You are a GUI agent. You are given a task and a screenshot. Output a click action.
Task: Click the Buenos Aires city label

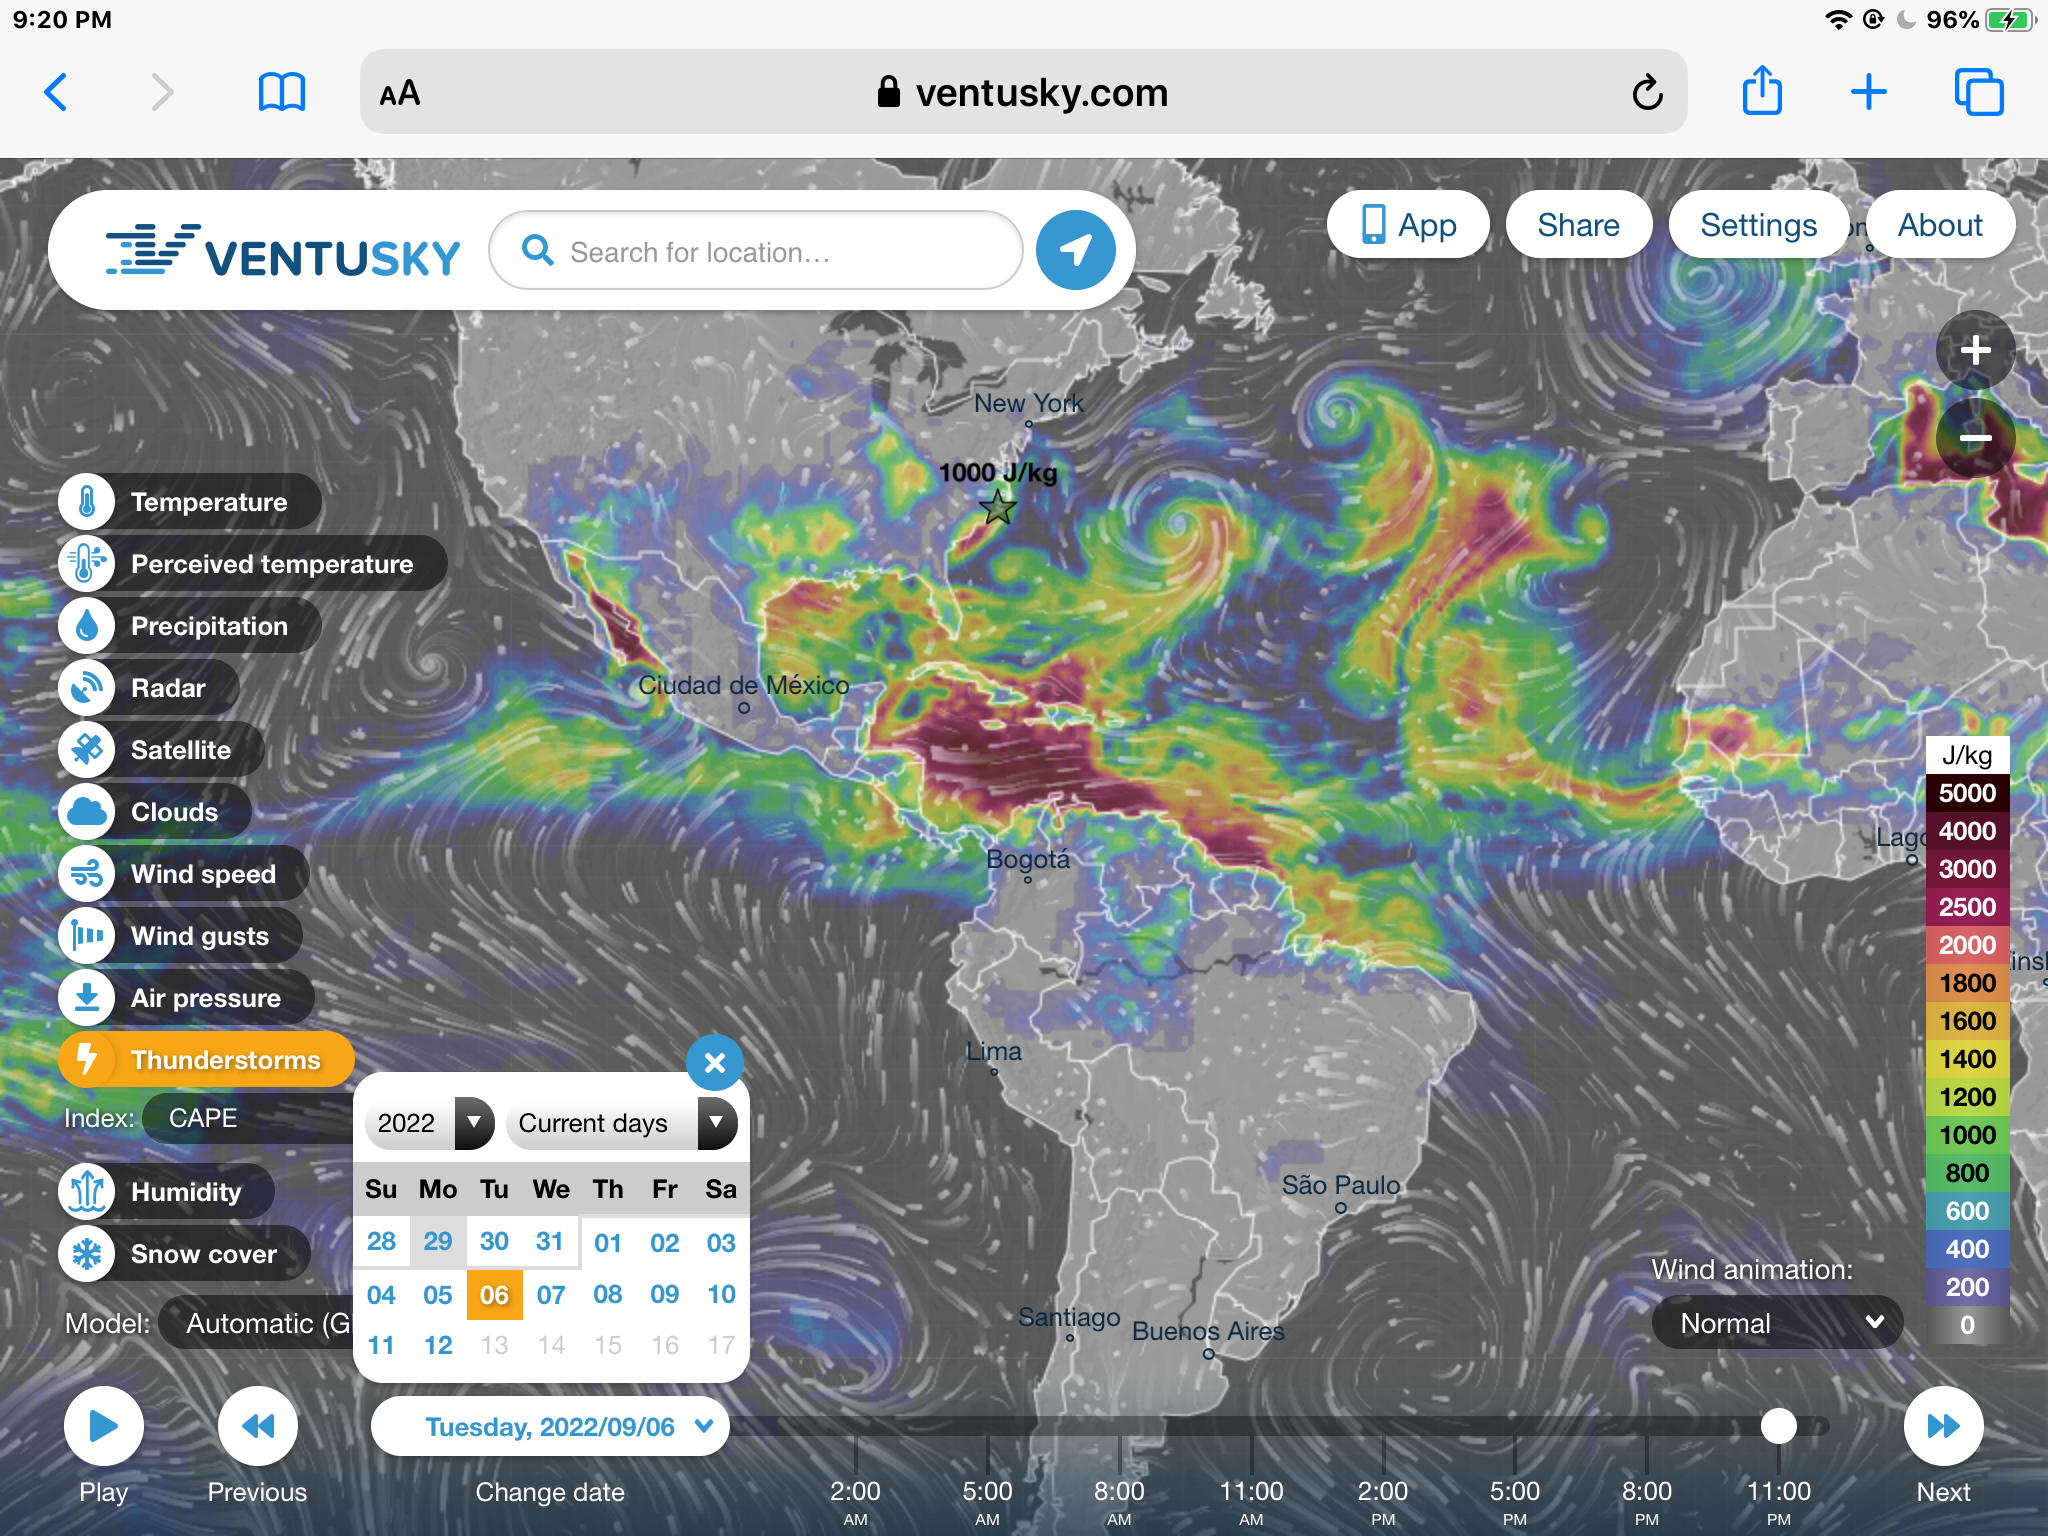click(x=1208, y=1331)
